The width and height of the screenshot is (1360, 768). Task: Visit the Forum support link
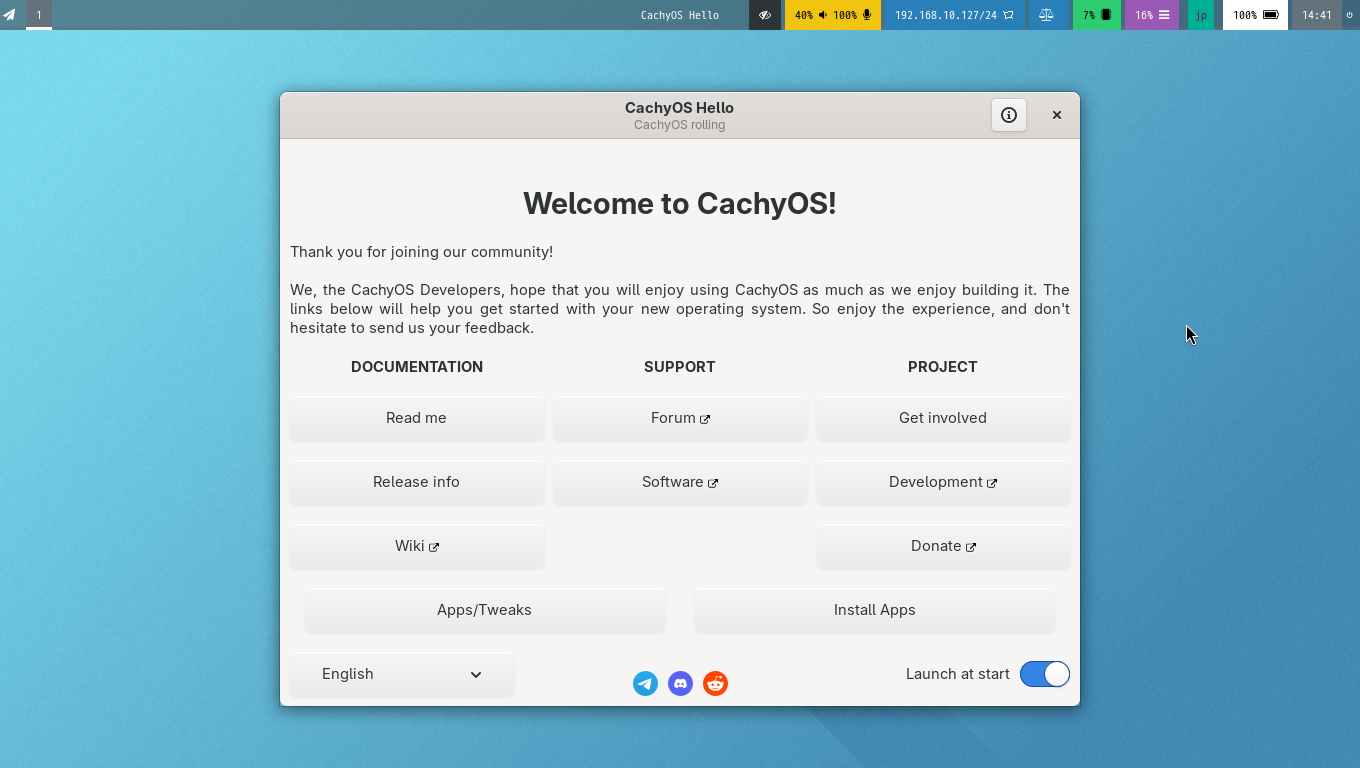[x=680, y=418]
